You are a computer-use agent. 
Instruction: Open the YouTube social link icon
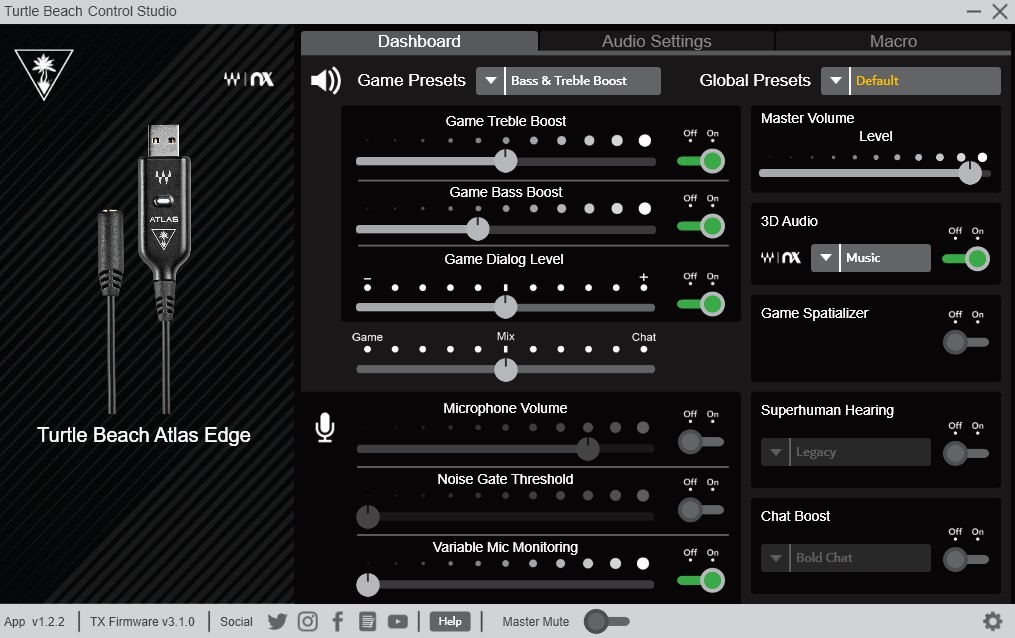pos(397,622)
